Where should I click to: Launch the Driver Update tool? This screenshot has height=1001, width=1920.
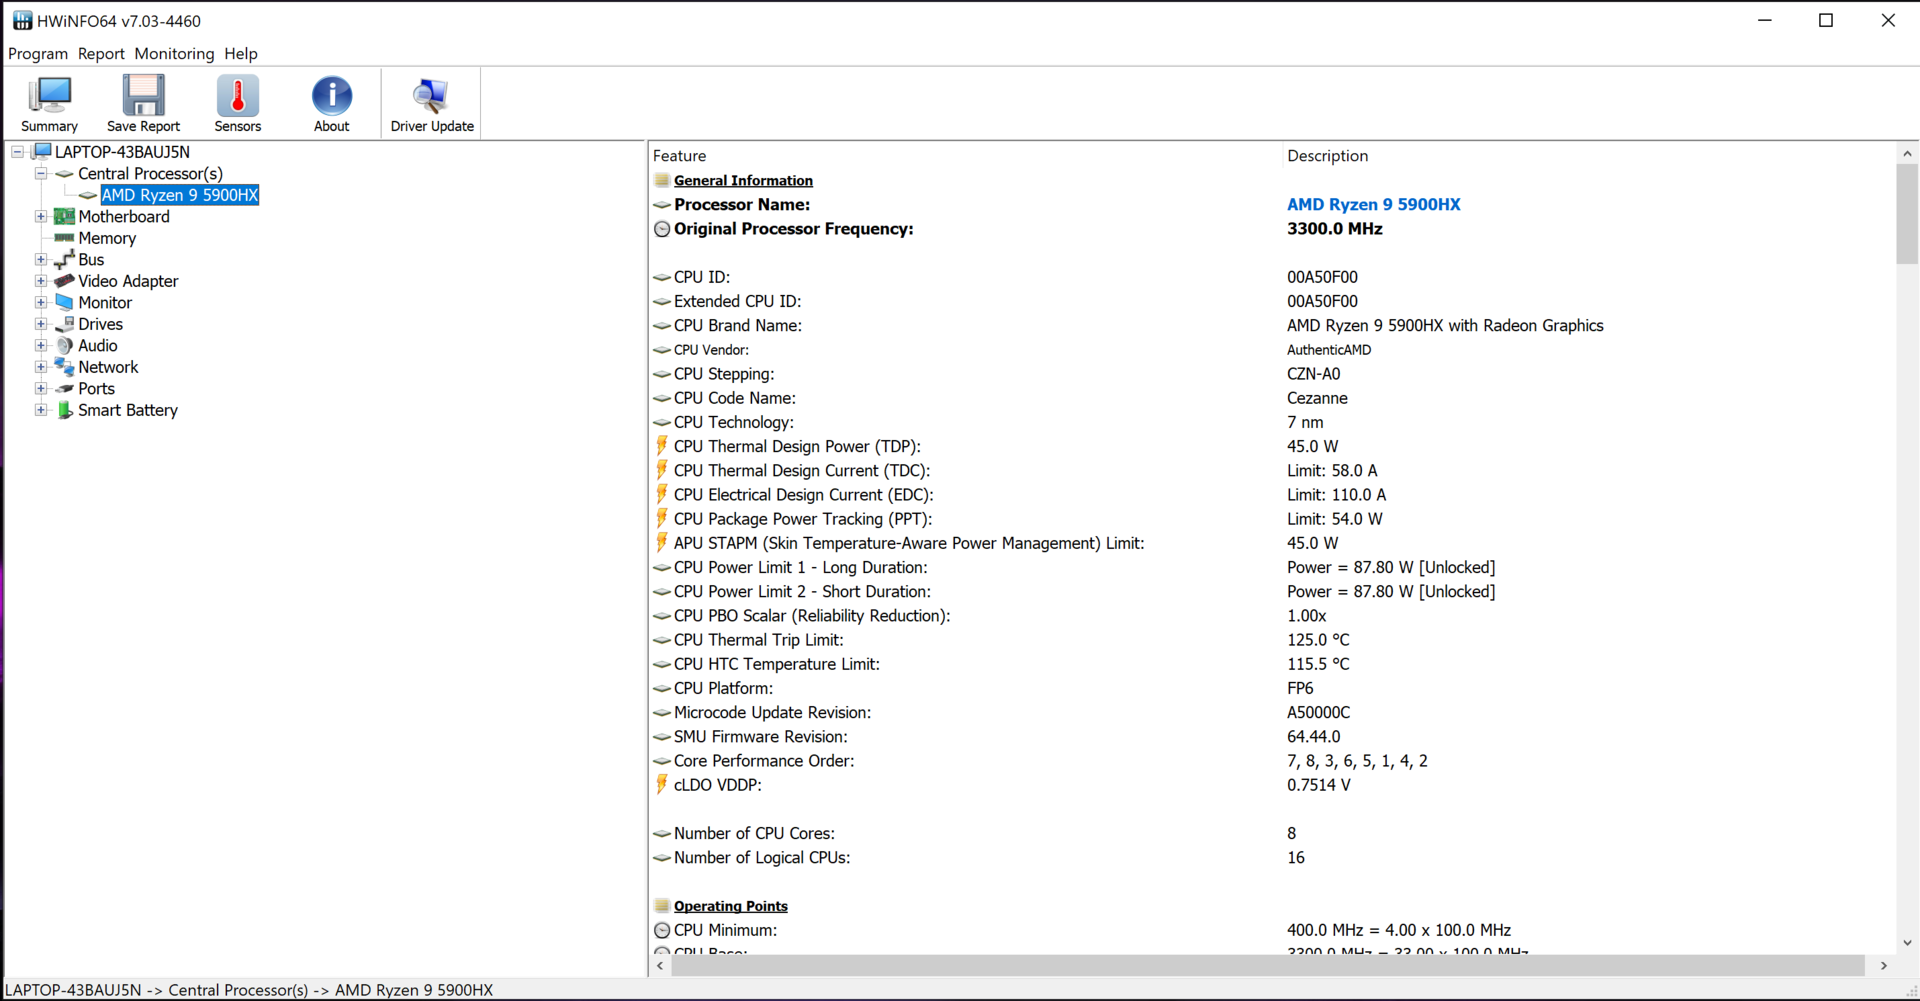pos(432,103)
